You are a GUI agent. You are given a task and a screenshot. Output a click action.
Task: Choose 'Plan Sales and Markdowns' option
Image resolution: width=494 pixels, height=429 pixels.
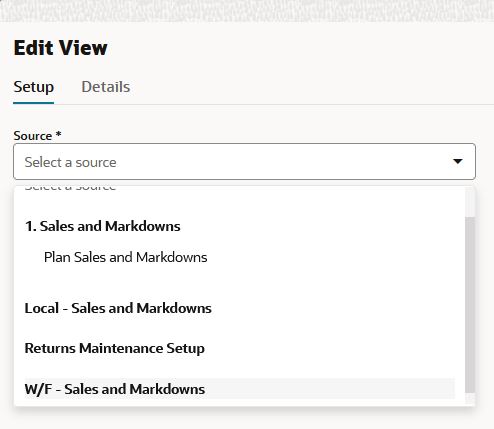pos(126,257)
